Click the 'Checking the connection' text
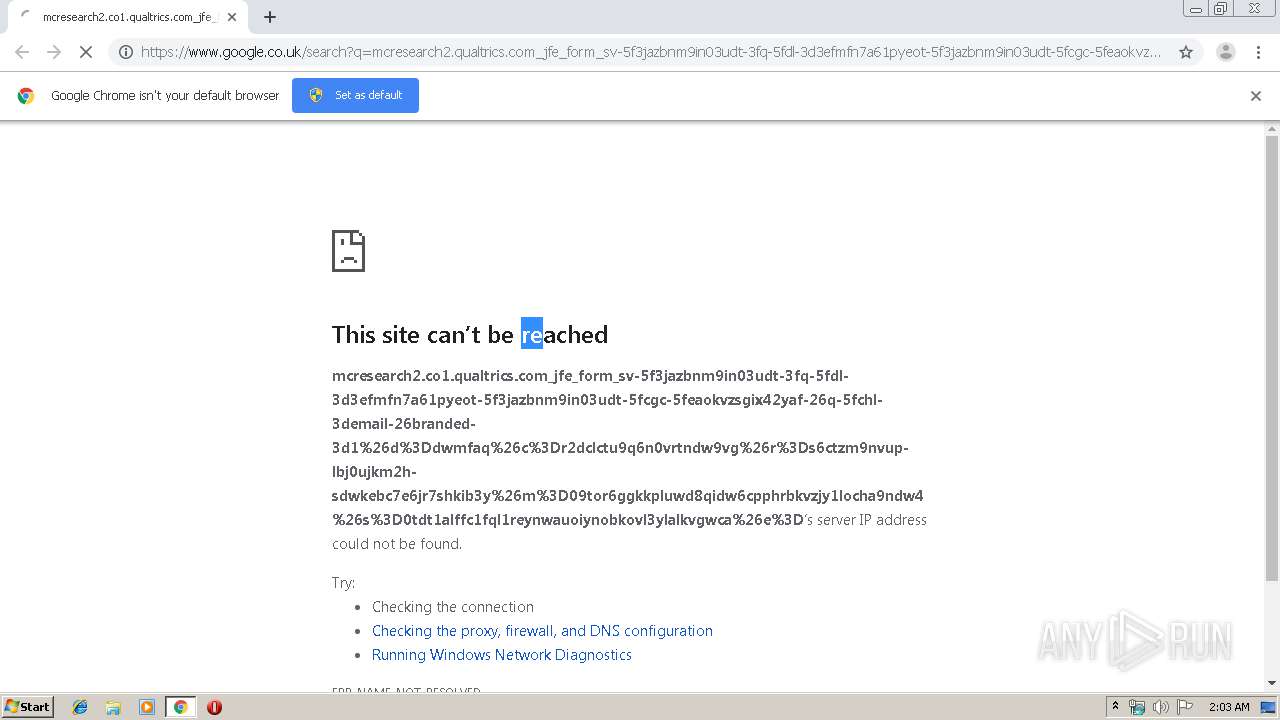The height and width of the screenshot is (720, 1280). tap(453, 607)
